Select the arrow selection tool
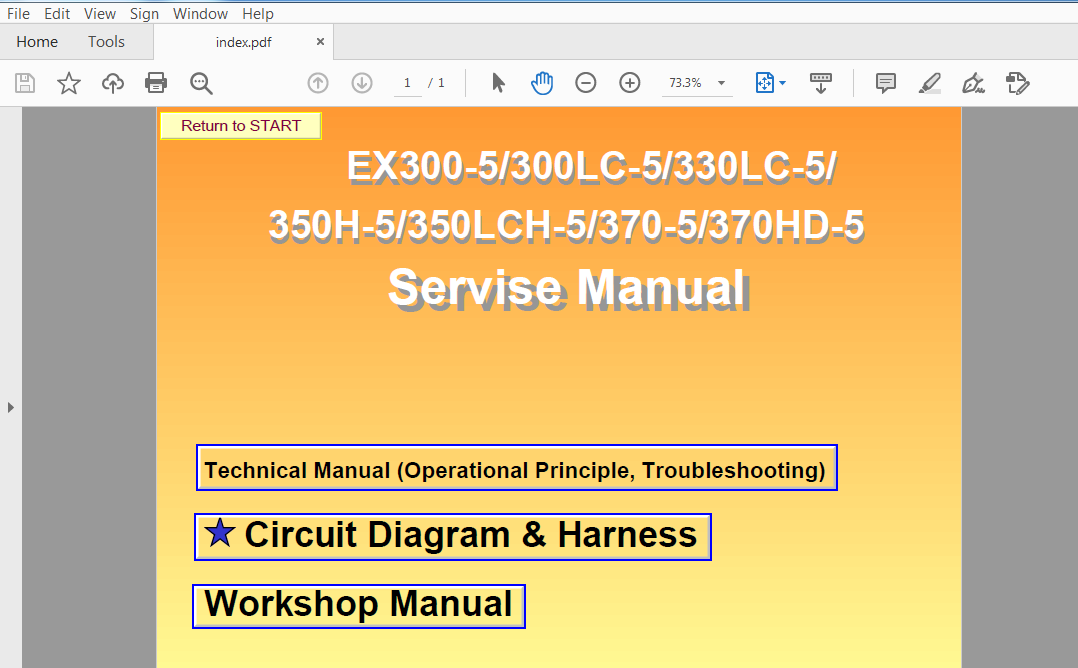The width and height of the screenshot is (1078, 668). click(x=498, y=83)
